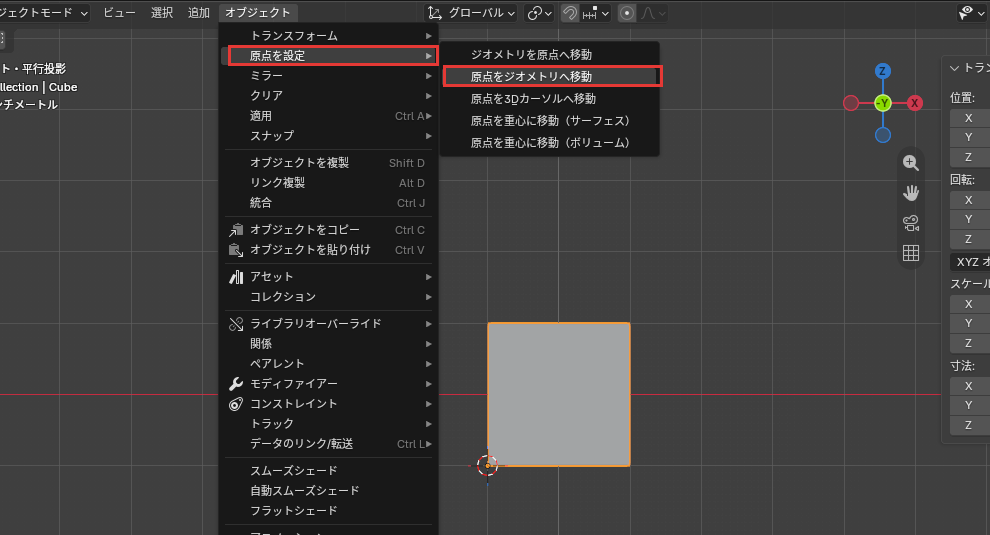
Task: Expand the コンストレイント submenu
Action: click(x=330, y=404)
